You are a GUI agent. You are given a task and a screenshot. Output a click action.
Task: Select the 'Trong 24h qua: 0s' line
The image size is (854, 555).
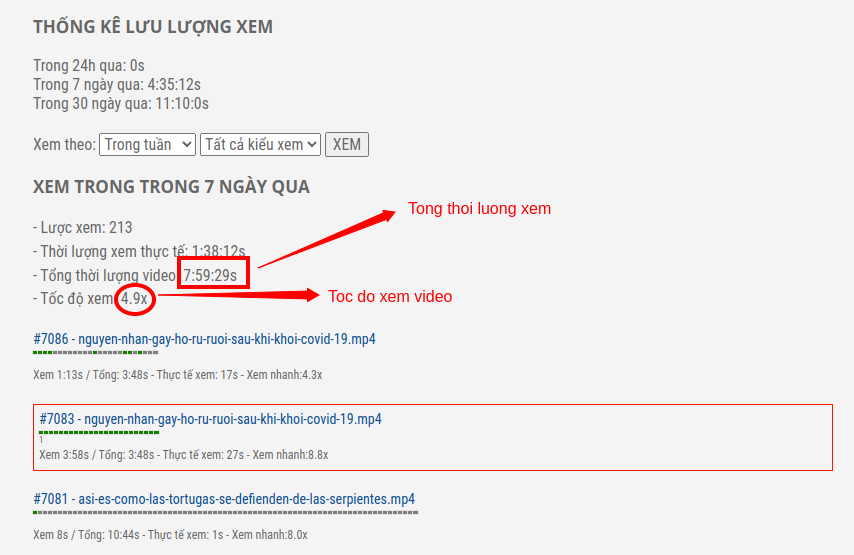89,66
